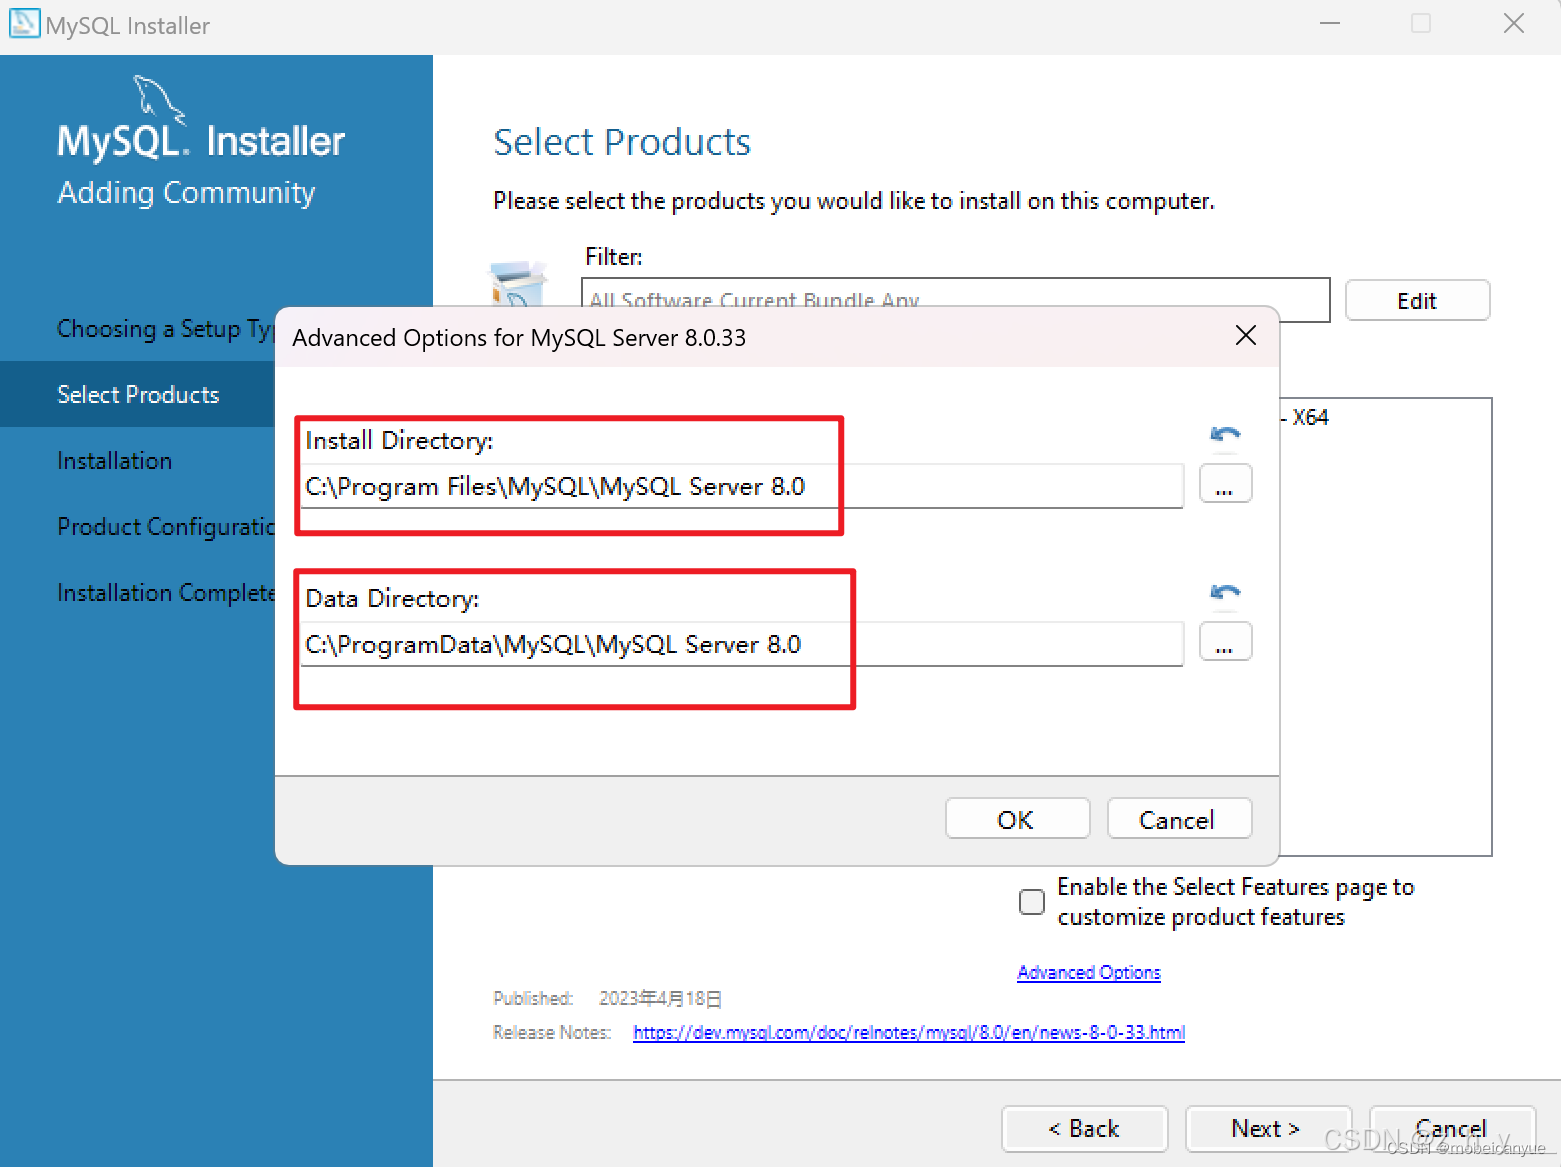The image size is (1561, 1167).
Task: Edit the product filter
Action: click(1417, 300)
